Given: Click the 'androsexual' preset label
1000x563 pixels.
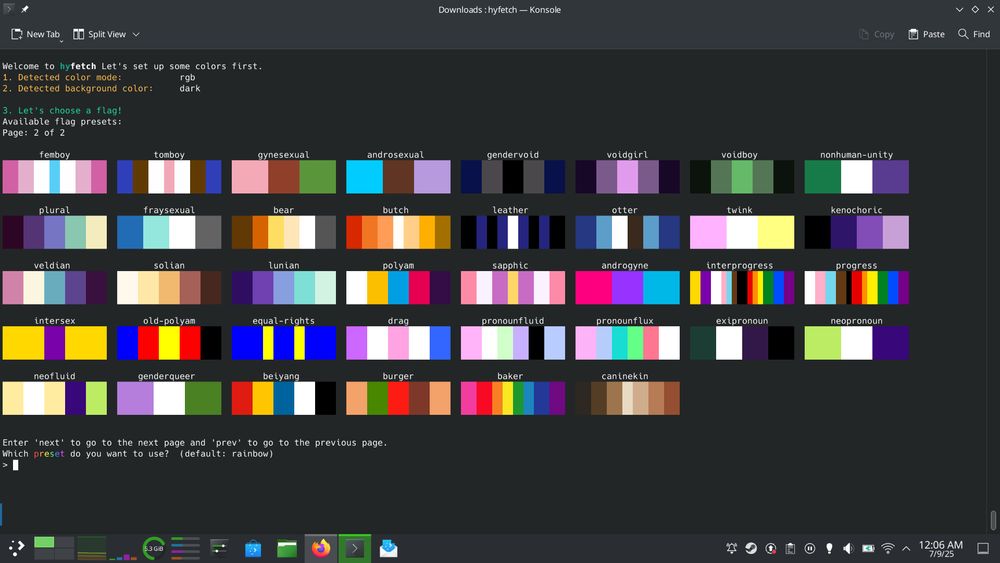Looking at the screenshot, I should tap(395, 154).
